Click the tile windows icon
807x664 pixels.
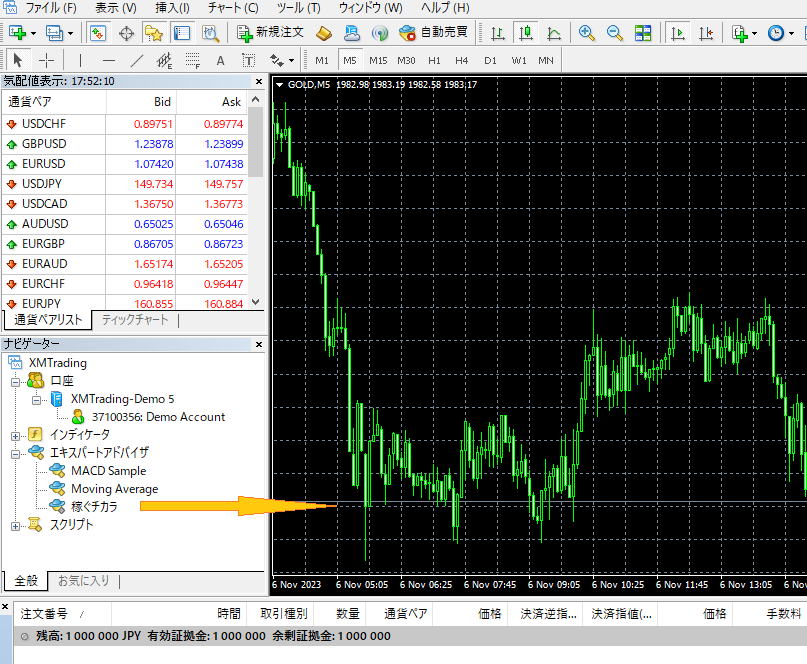point(643,32)
